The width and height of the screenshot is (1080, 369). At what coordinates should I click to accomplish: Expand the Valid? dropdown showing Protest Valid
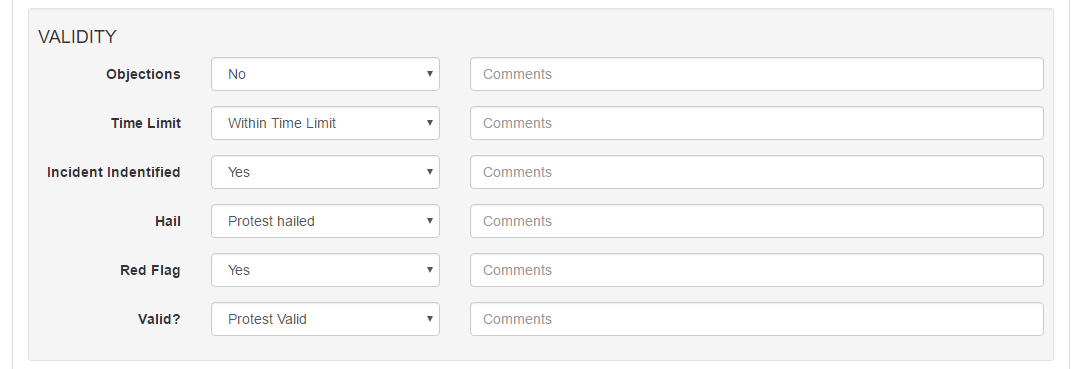coord(325,319)
